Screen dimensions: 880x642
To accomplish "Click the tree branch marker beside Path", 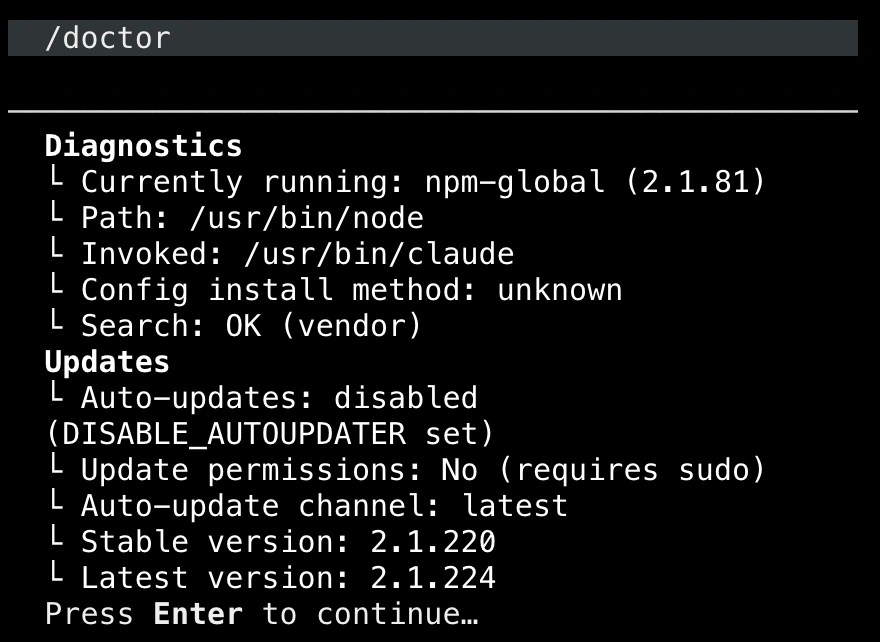I will point(55,215).
